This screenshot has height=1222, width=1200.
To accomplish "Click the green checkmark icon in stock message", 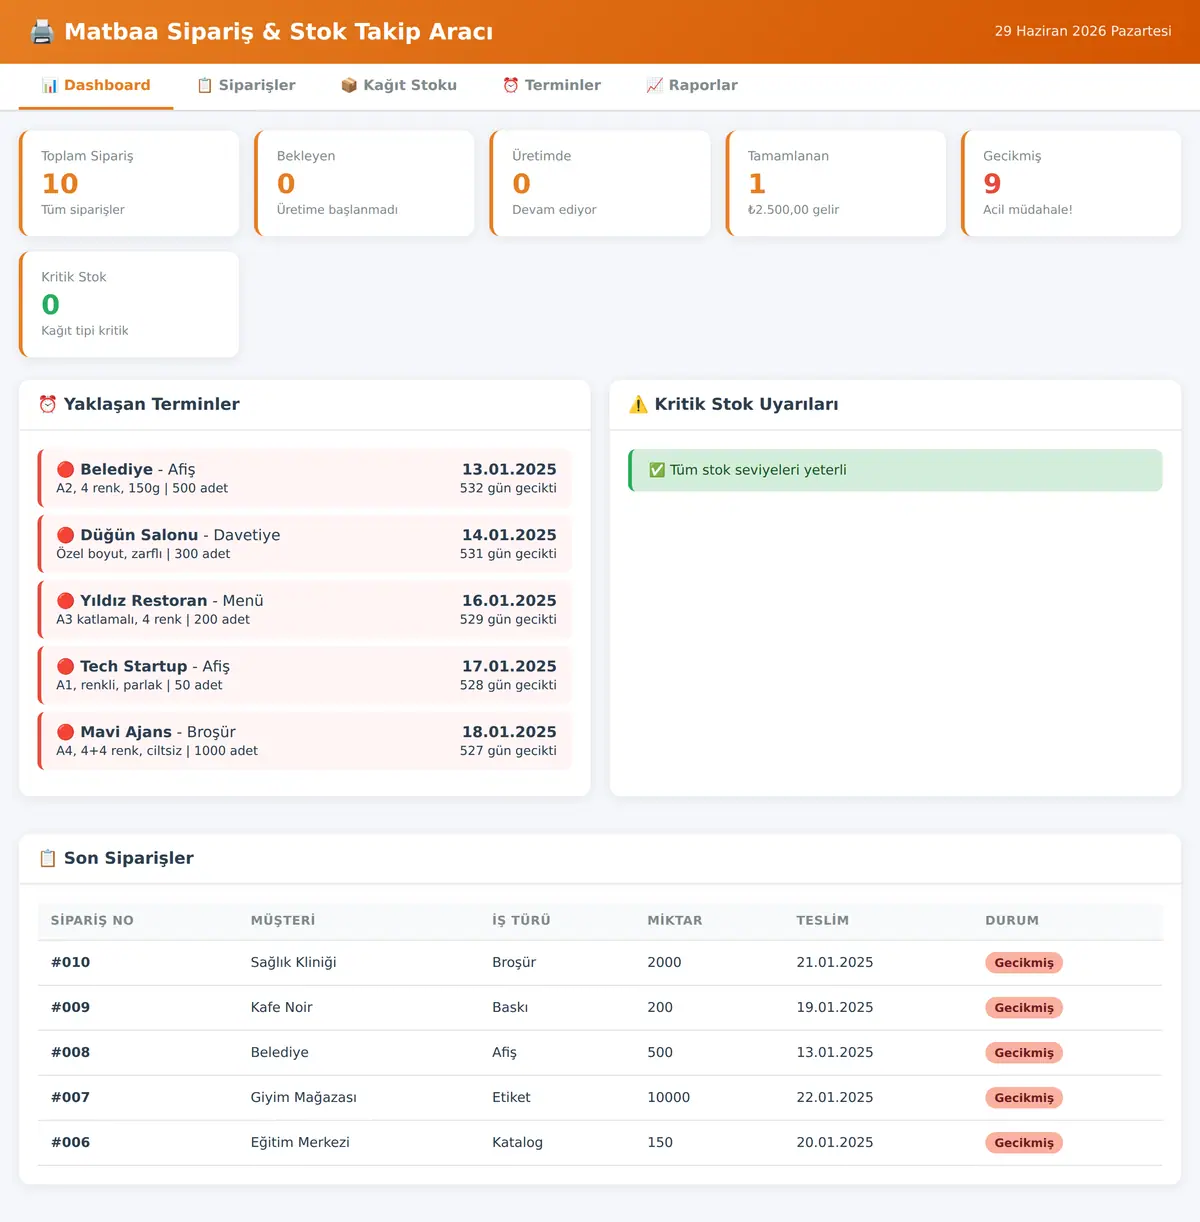I will 657,470.
